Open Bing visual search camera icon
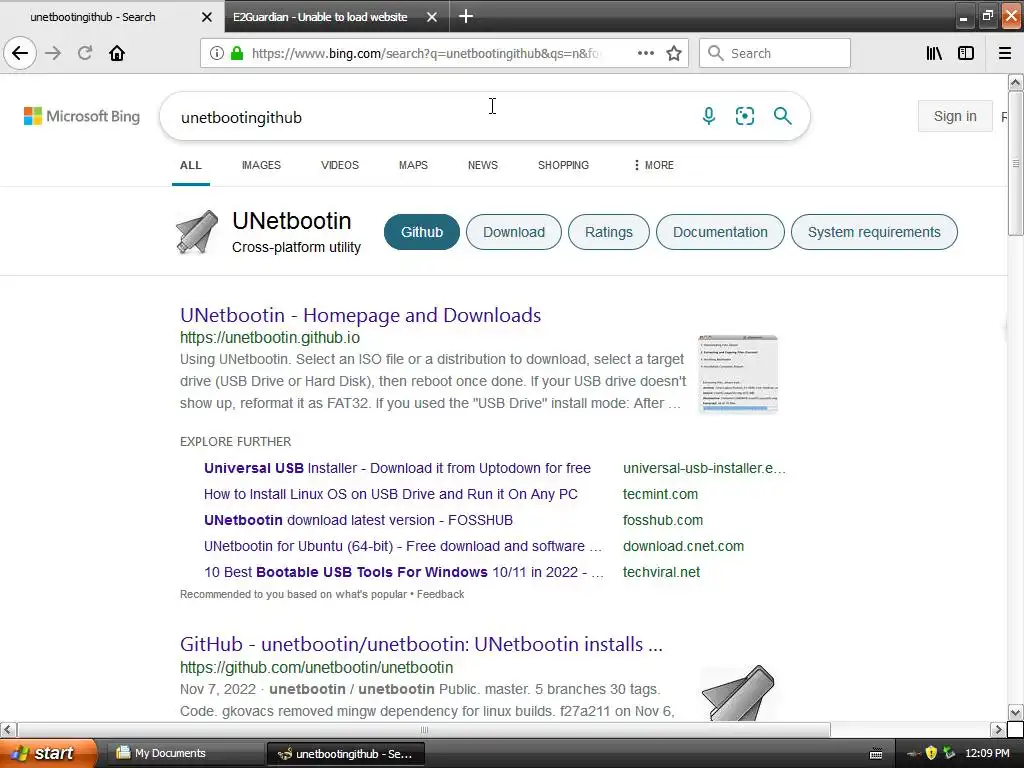This screenshot has width=1024, height=768. (x=744, y=116)
